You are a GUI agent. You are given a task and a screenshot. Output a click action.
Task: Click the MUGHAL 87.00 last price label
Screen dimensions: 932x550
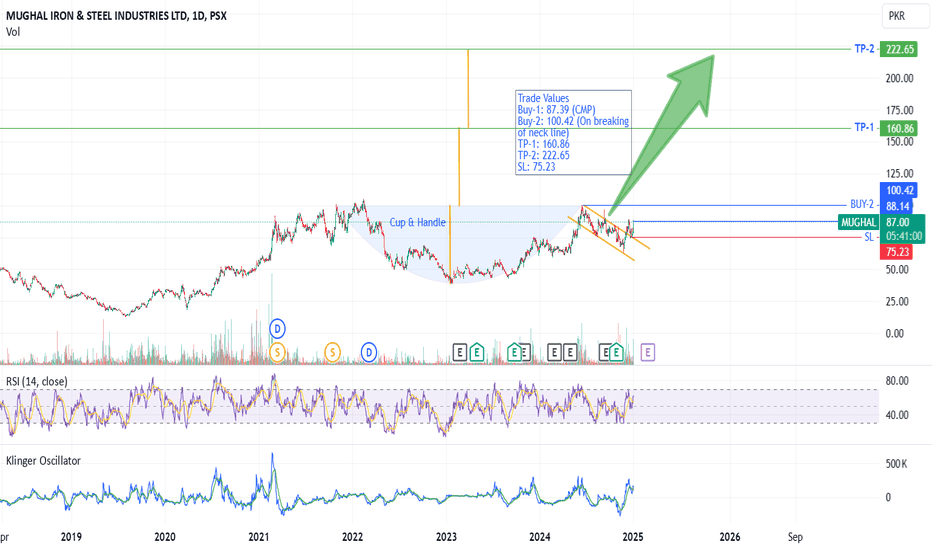[881, 222]
